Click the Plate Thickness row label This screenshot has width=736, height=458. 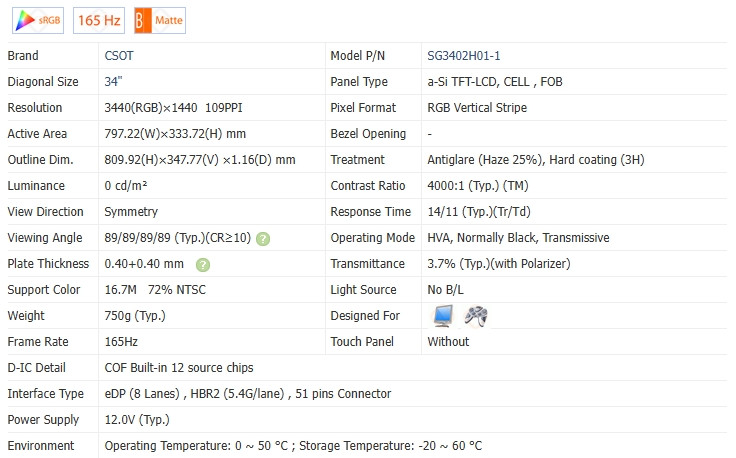point(48,264)
